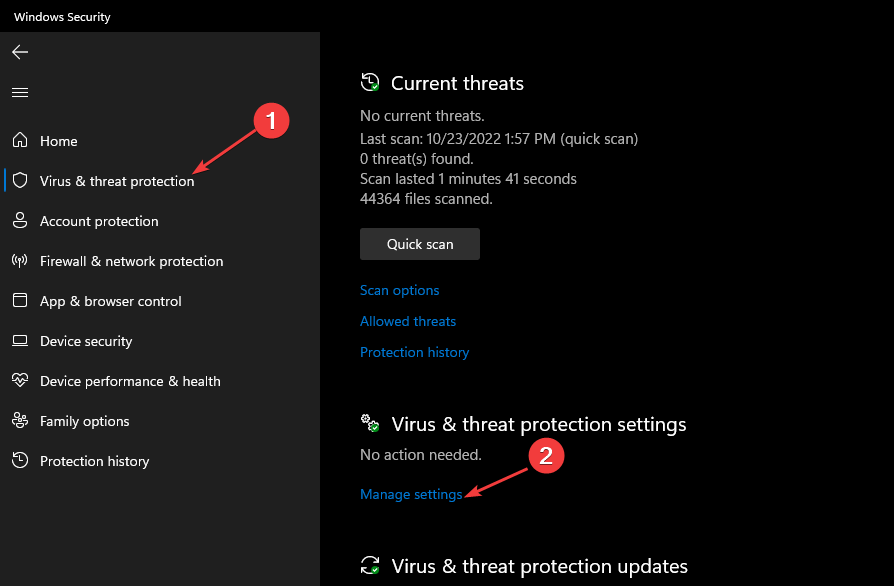This screenshot has width=894, height=586.
Task: Click the App & browser control icon
Action: point(20,301)
